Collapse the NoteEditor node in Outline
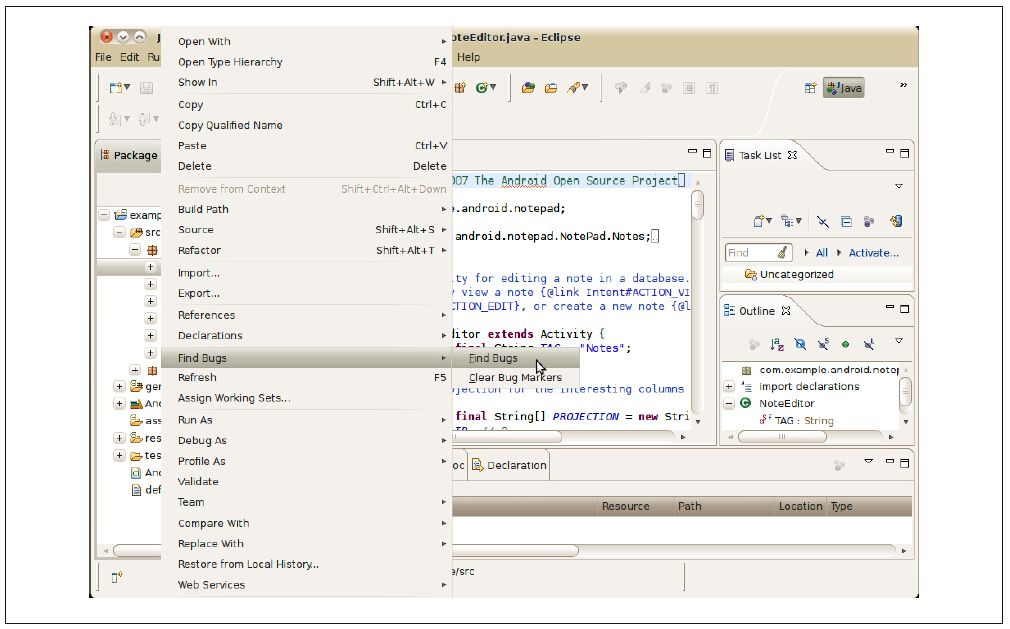The width and height of the screenshot is (1010, 629). point(729,404)
